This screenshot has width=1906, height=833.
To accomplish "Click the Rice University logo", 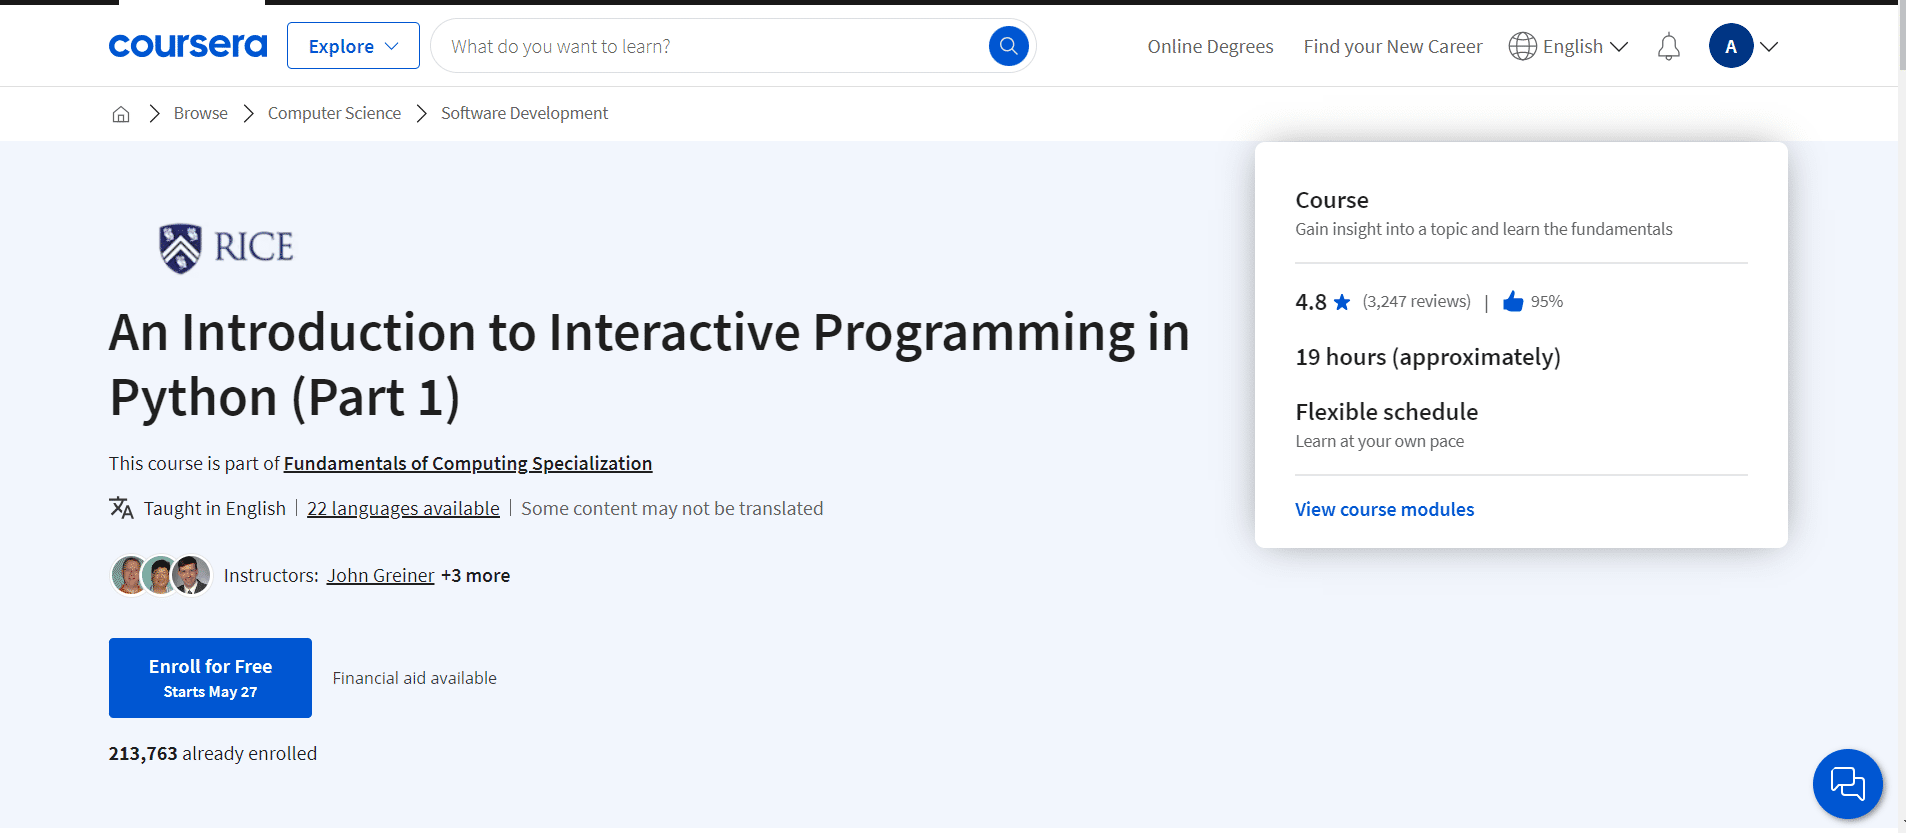I will [226, 247].
